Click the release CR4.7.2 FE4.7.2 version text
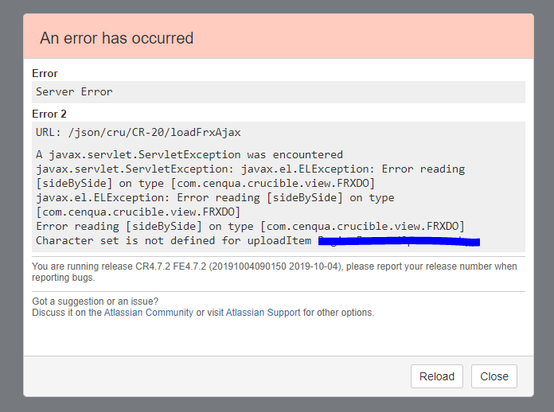 pyautogui.click(x=274, y=272)
